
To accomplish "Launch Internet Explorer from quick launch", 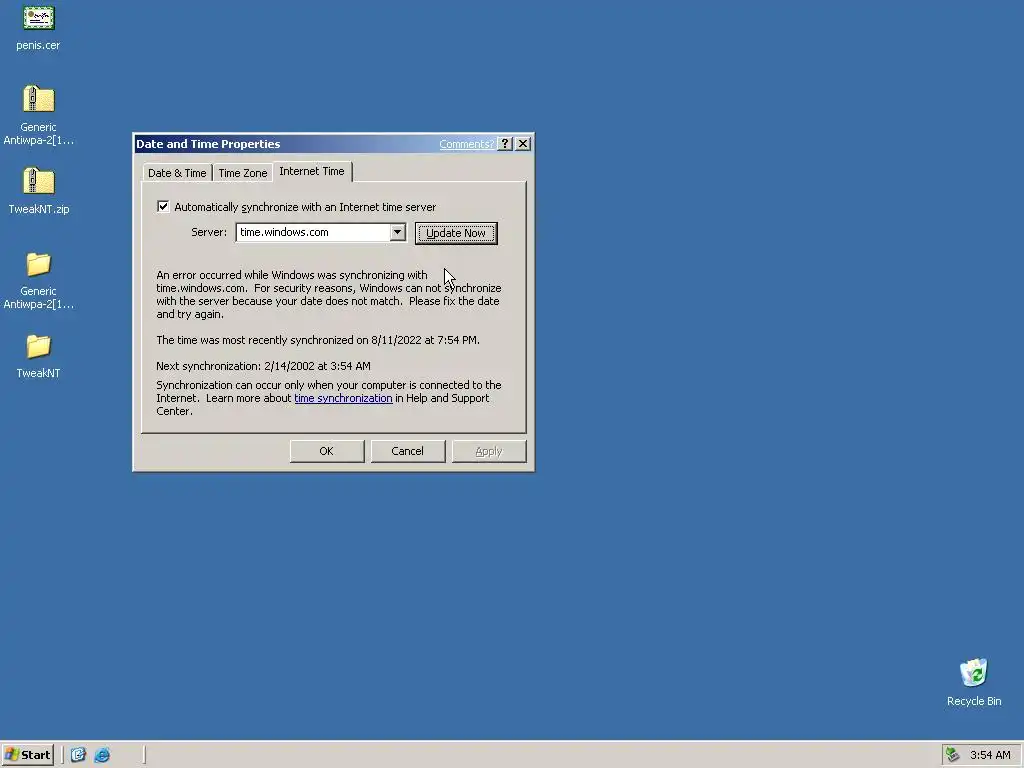I will 103,755.
